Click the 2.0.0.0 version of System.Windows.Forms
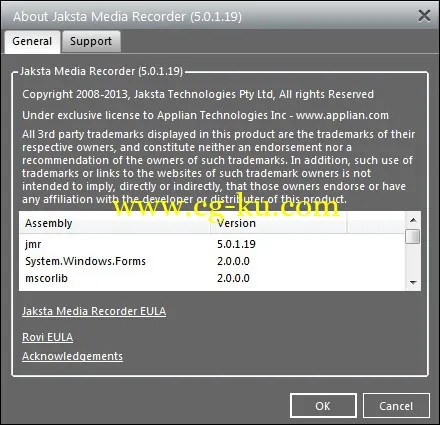The width and height of the screenshot is (440, 425). click(233, 261)
